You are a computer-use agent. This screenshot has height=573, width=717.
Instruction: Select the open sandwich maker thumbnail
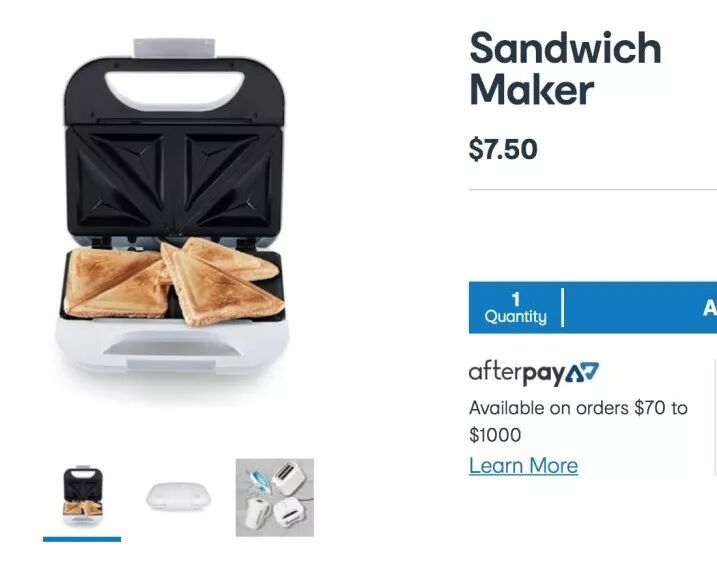click(x=82, y=496)
